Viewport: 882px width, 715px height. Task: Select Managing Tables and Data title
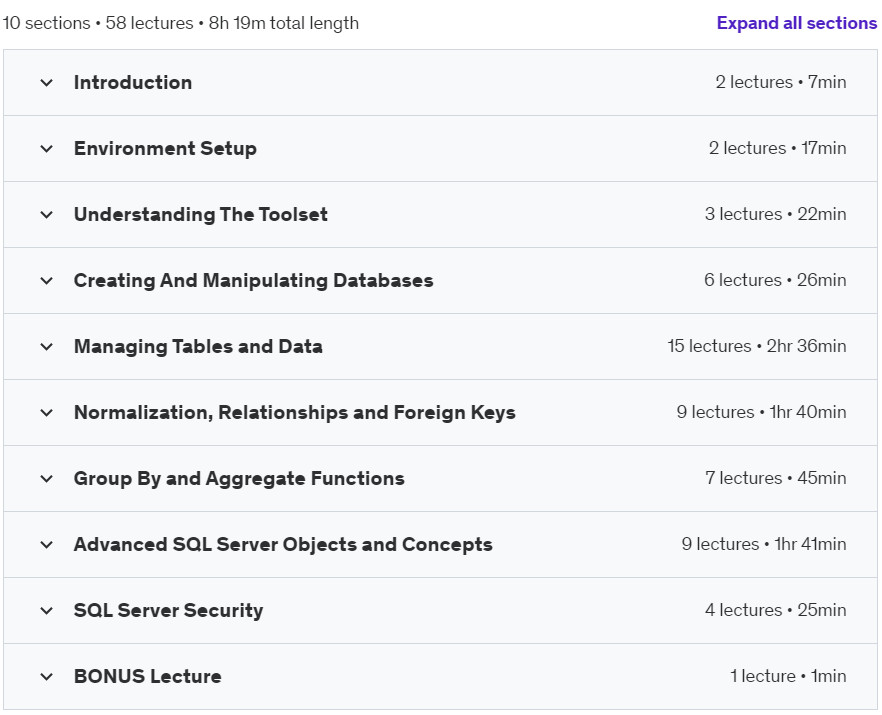[x=198, y=347]
